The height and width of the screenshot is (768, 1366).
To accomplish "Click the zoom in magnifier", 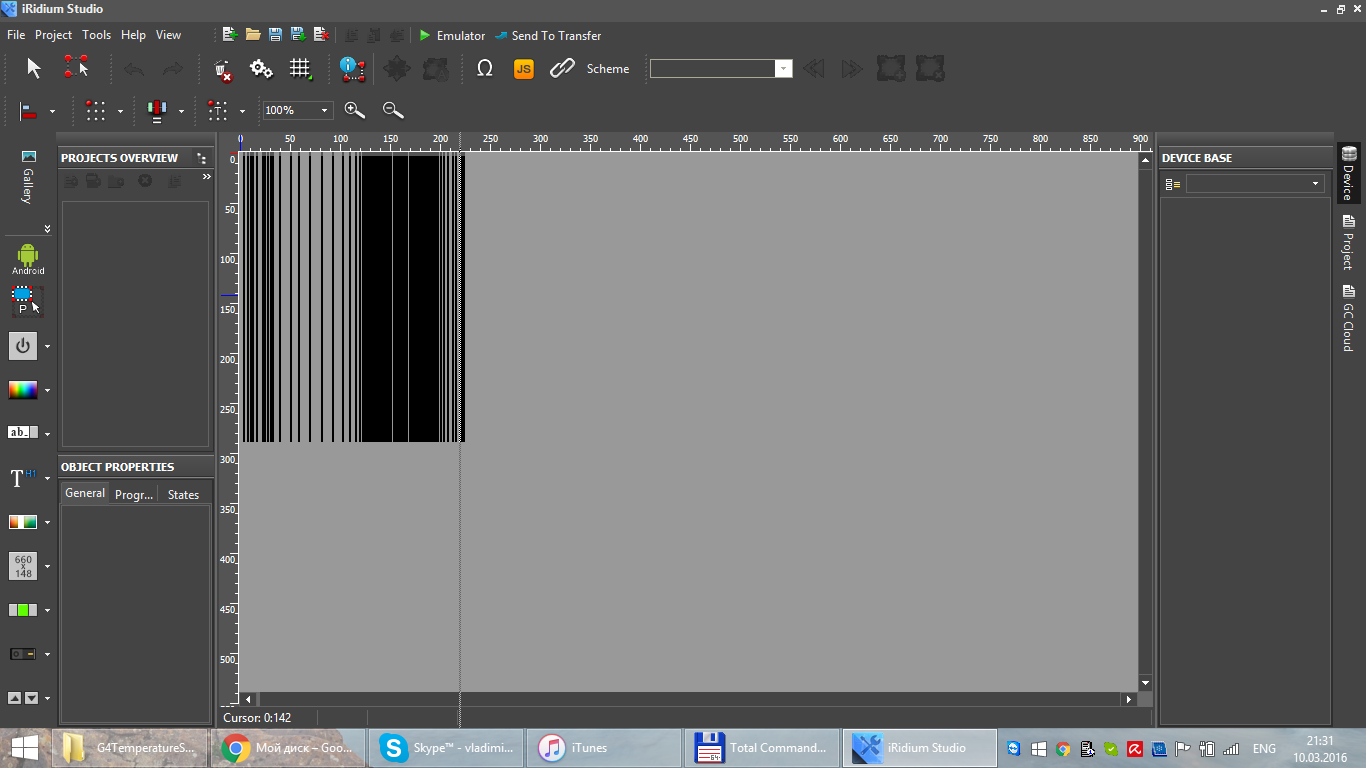I will coord(354,110).
